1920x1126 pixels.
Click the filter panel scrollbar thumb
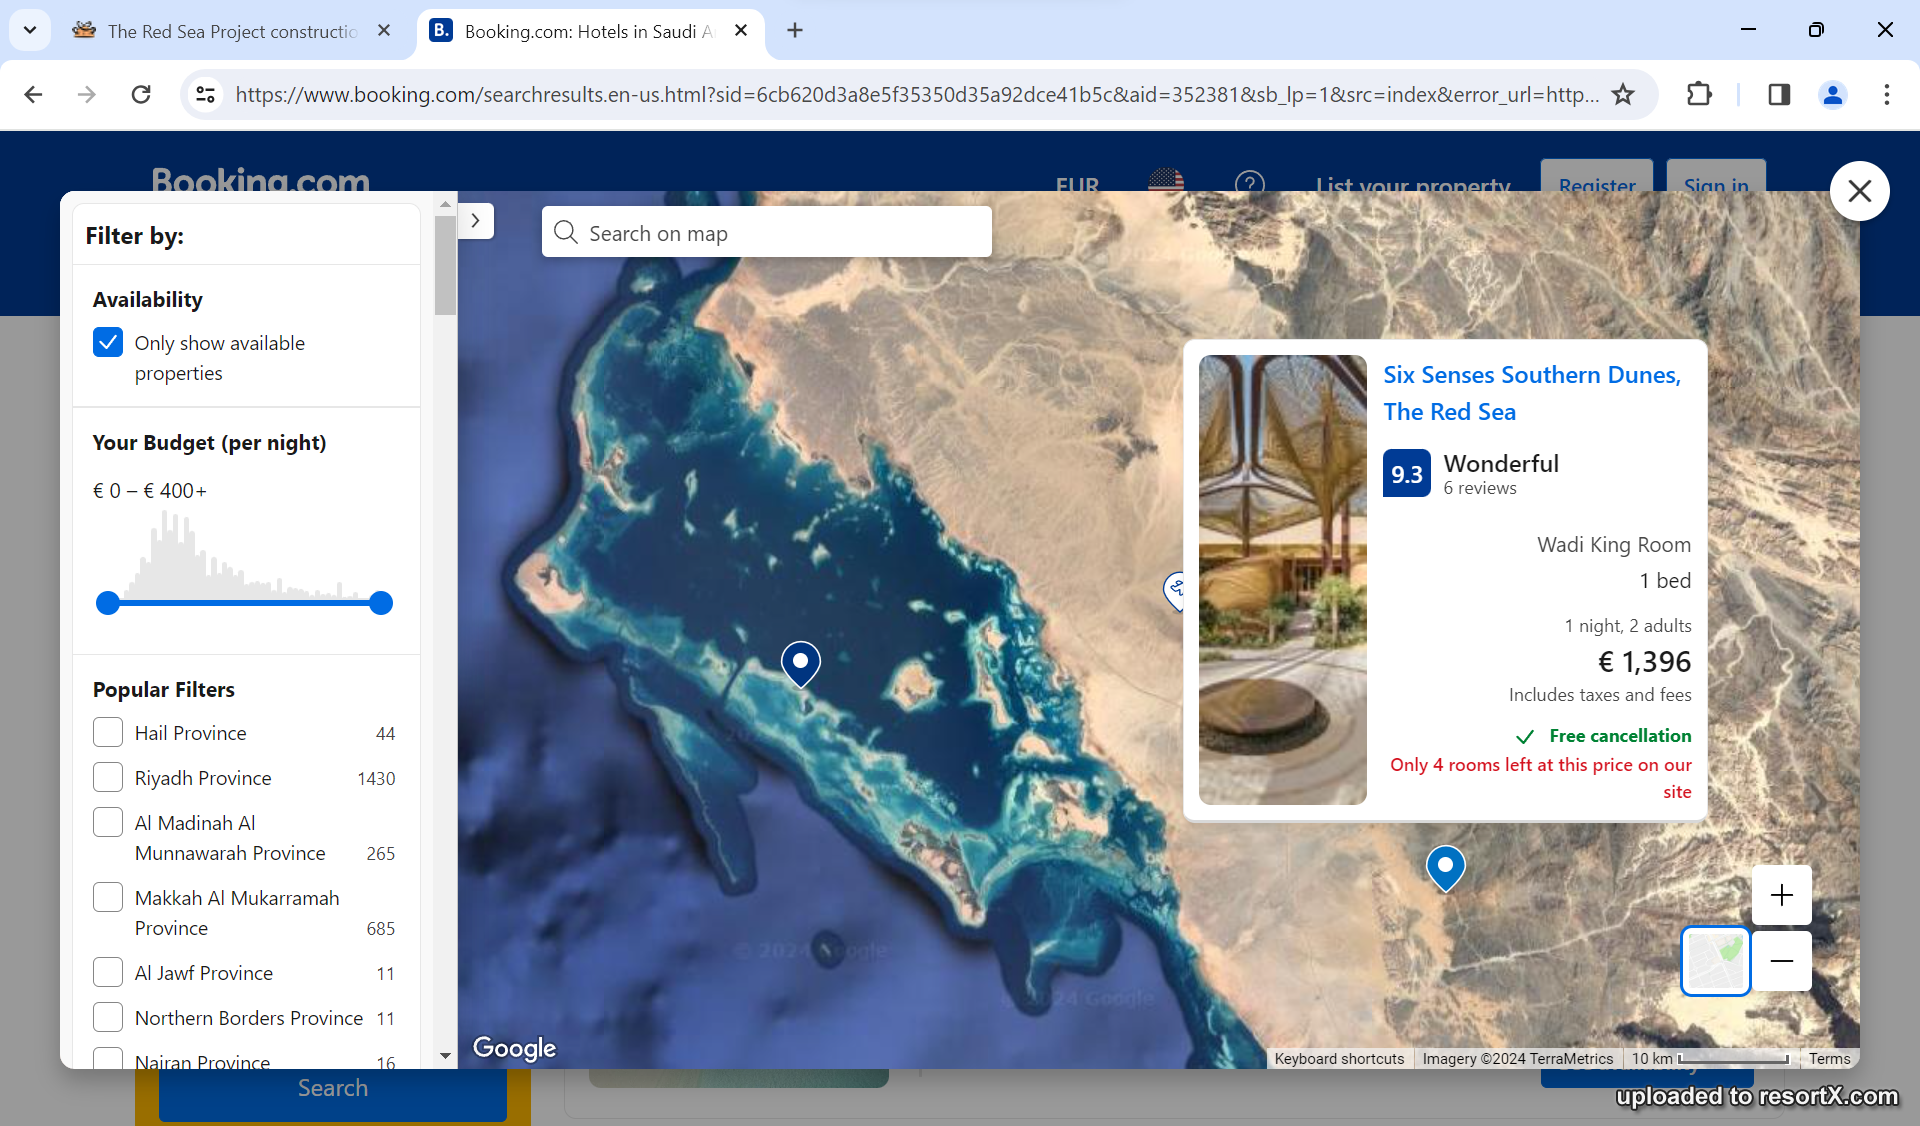(446, 265)
